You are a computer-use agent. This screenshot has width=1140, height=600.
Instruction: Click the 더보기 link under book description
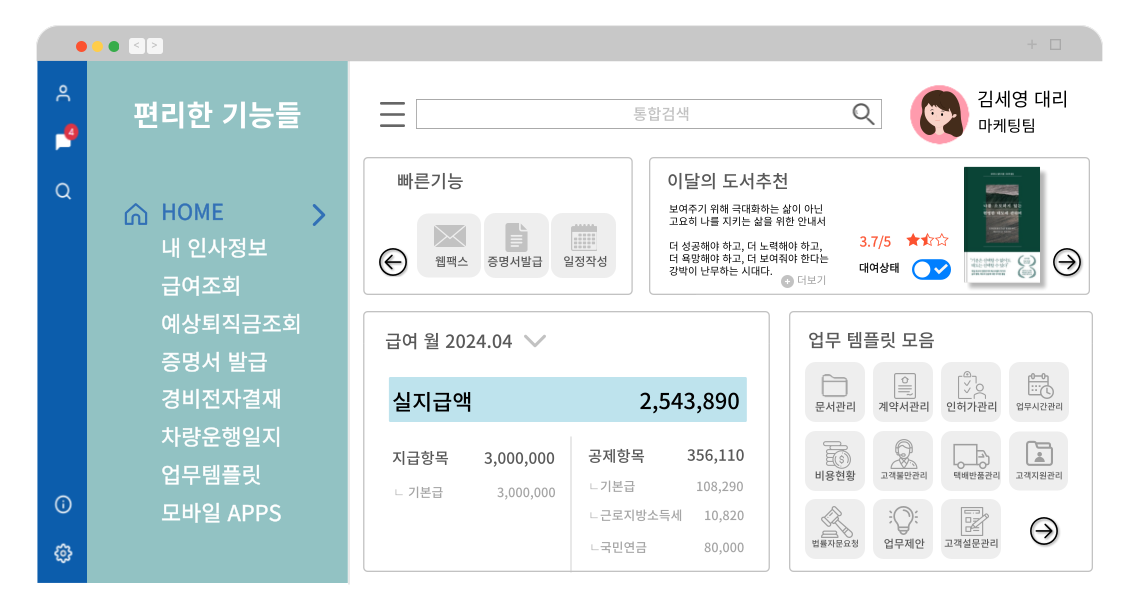(804, 281)
